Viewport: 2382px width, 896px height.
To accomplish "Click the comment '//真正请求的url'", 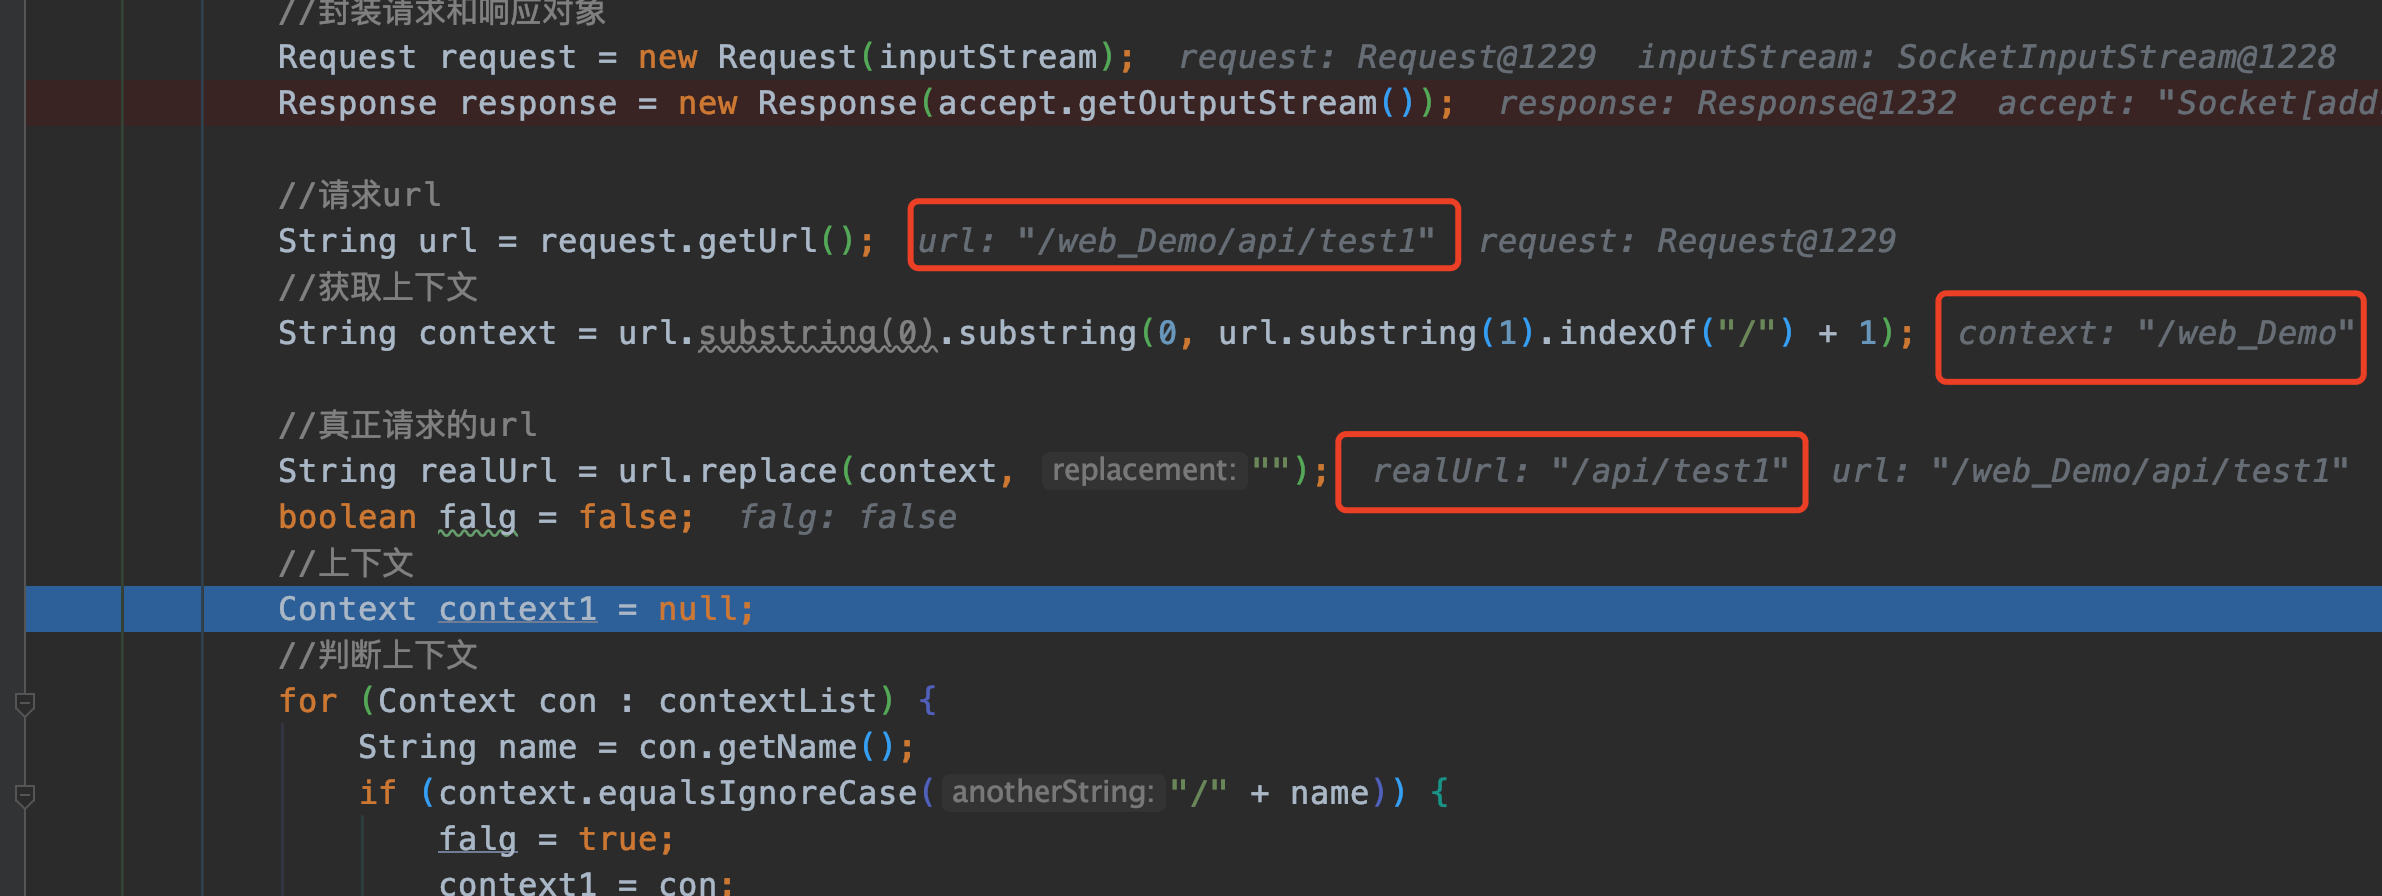I will point(407,425).
